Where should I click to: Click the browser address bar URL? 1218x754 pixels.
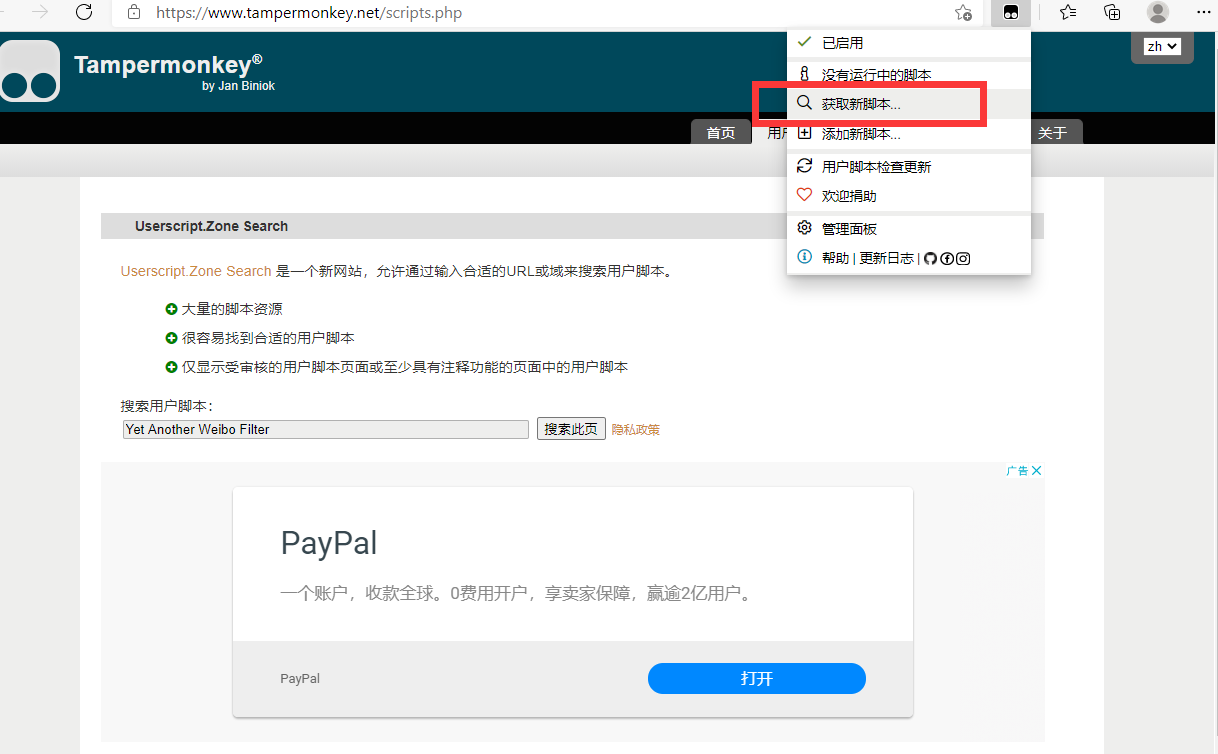pos(309,14)
